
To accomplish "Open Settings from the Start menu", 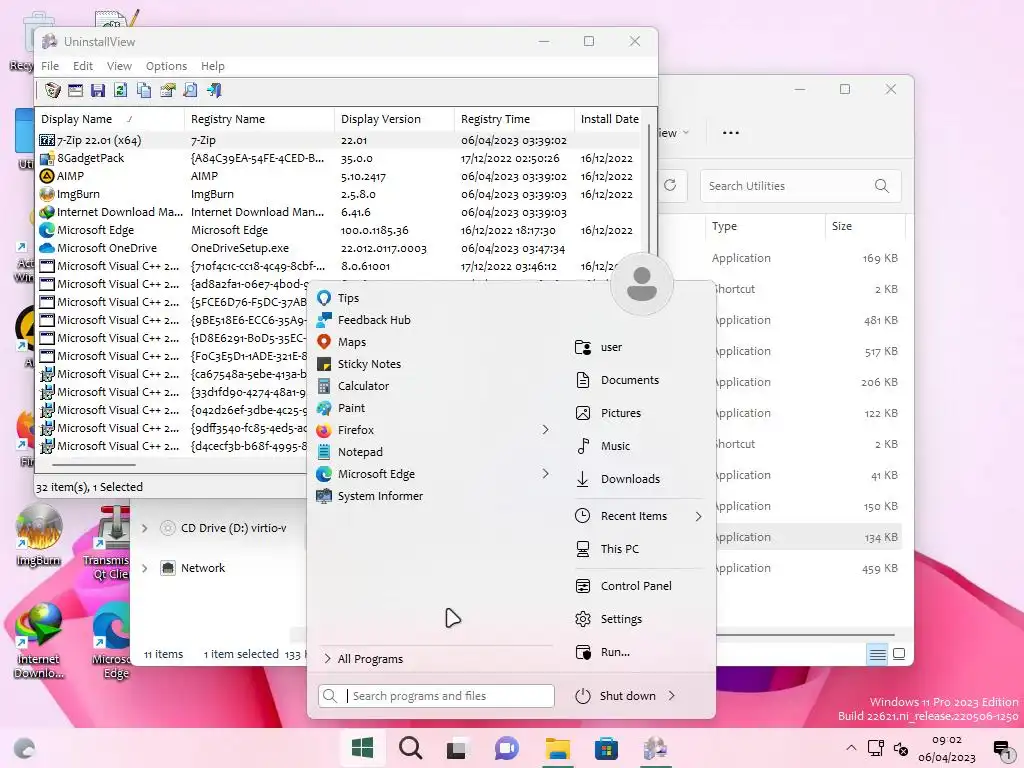I will click(639, 618).
